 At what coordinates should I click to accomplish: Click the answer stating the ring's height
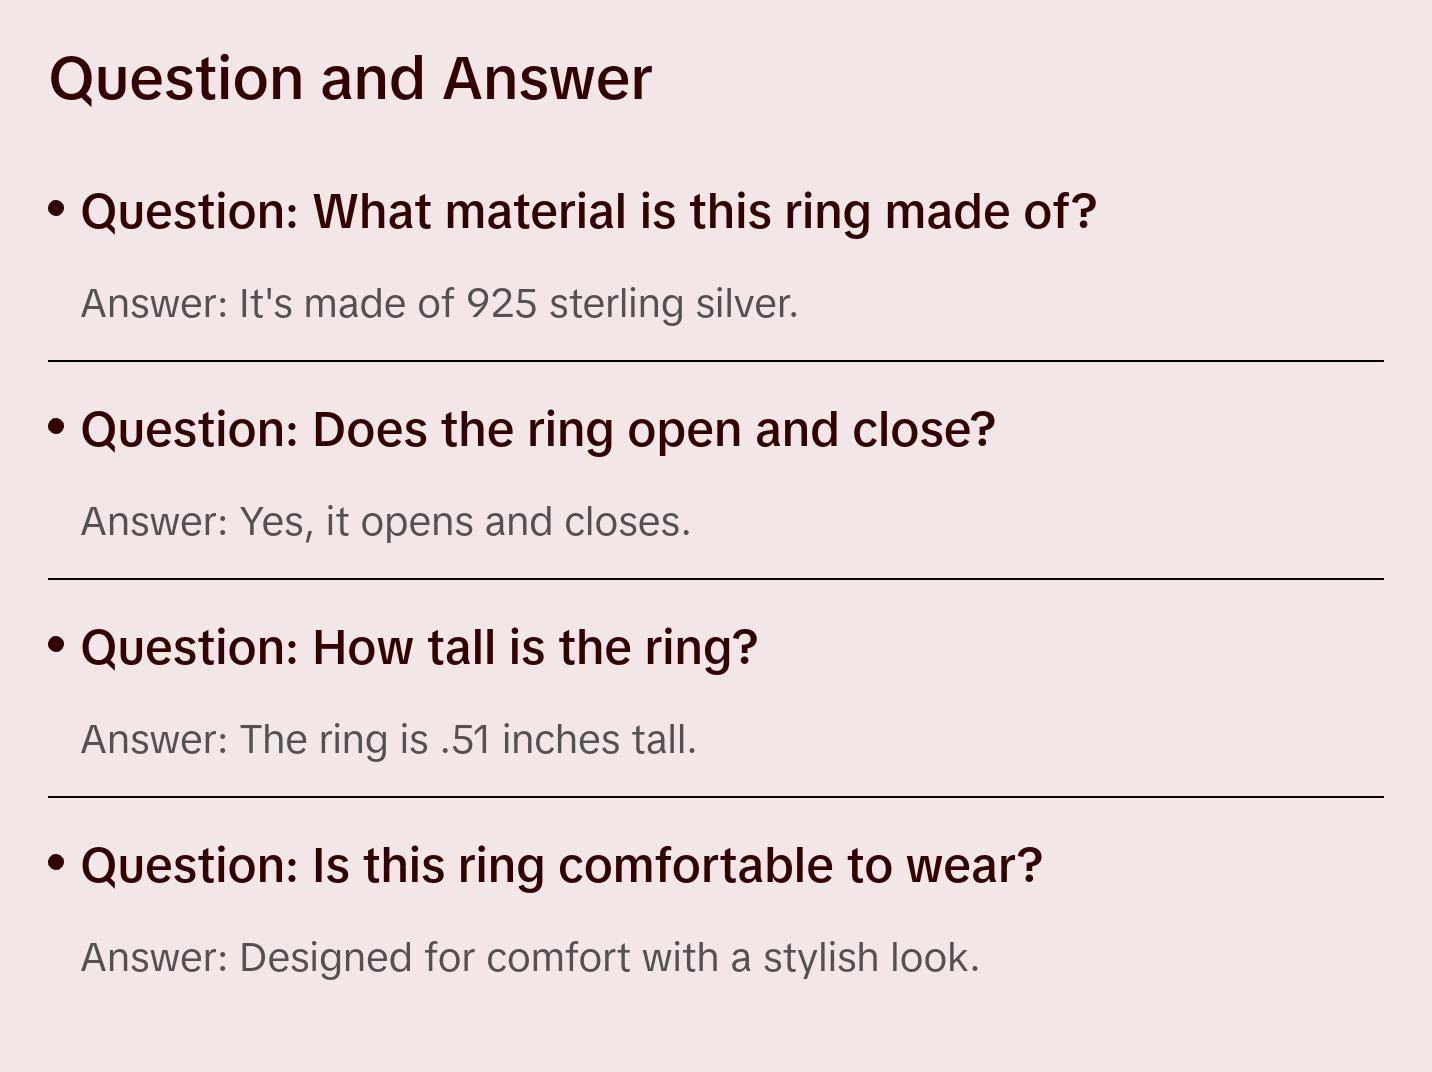tap(388, 740)
